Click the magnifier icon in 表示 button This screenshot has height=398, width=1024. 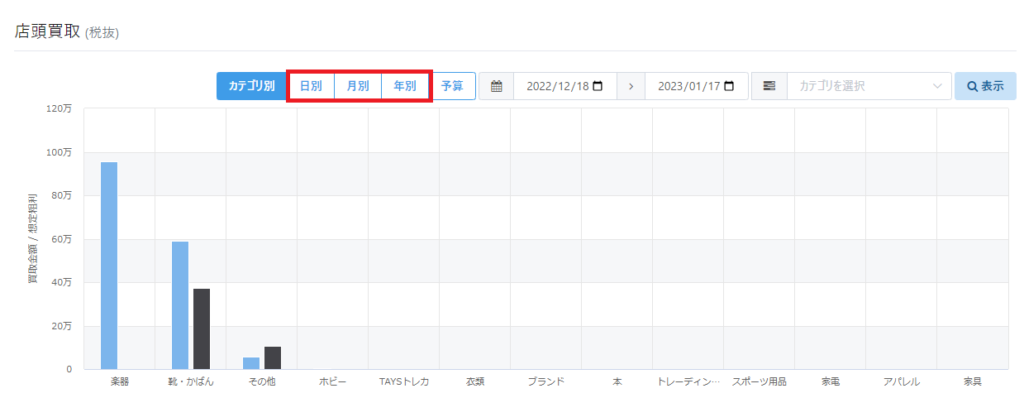(x=972, y=86)
